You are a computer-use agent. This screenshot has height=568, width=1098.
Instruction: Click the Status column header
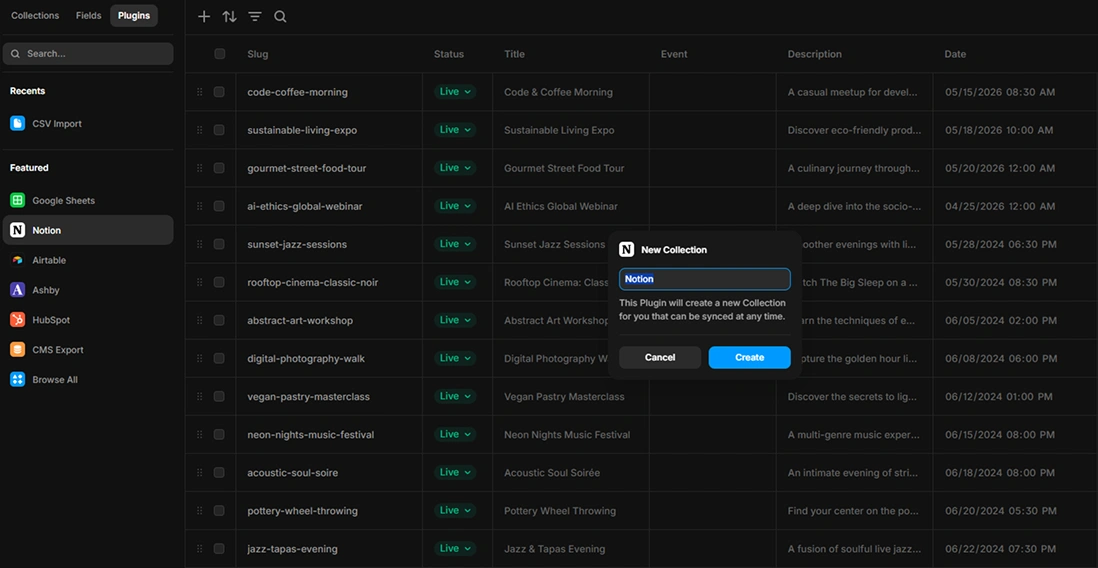point(449,54)
